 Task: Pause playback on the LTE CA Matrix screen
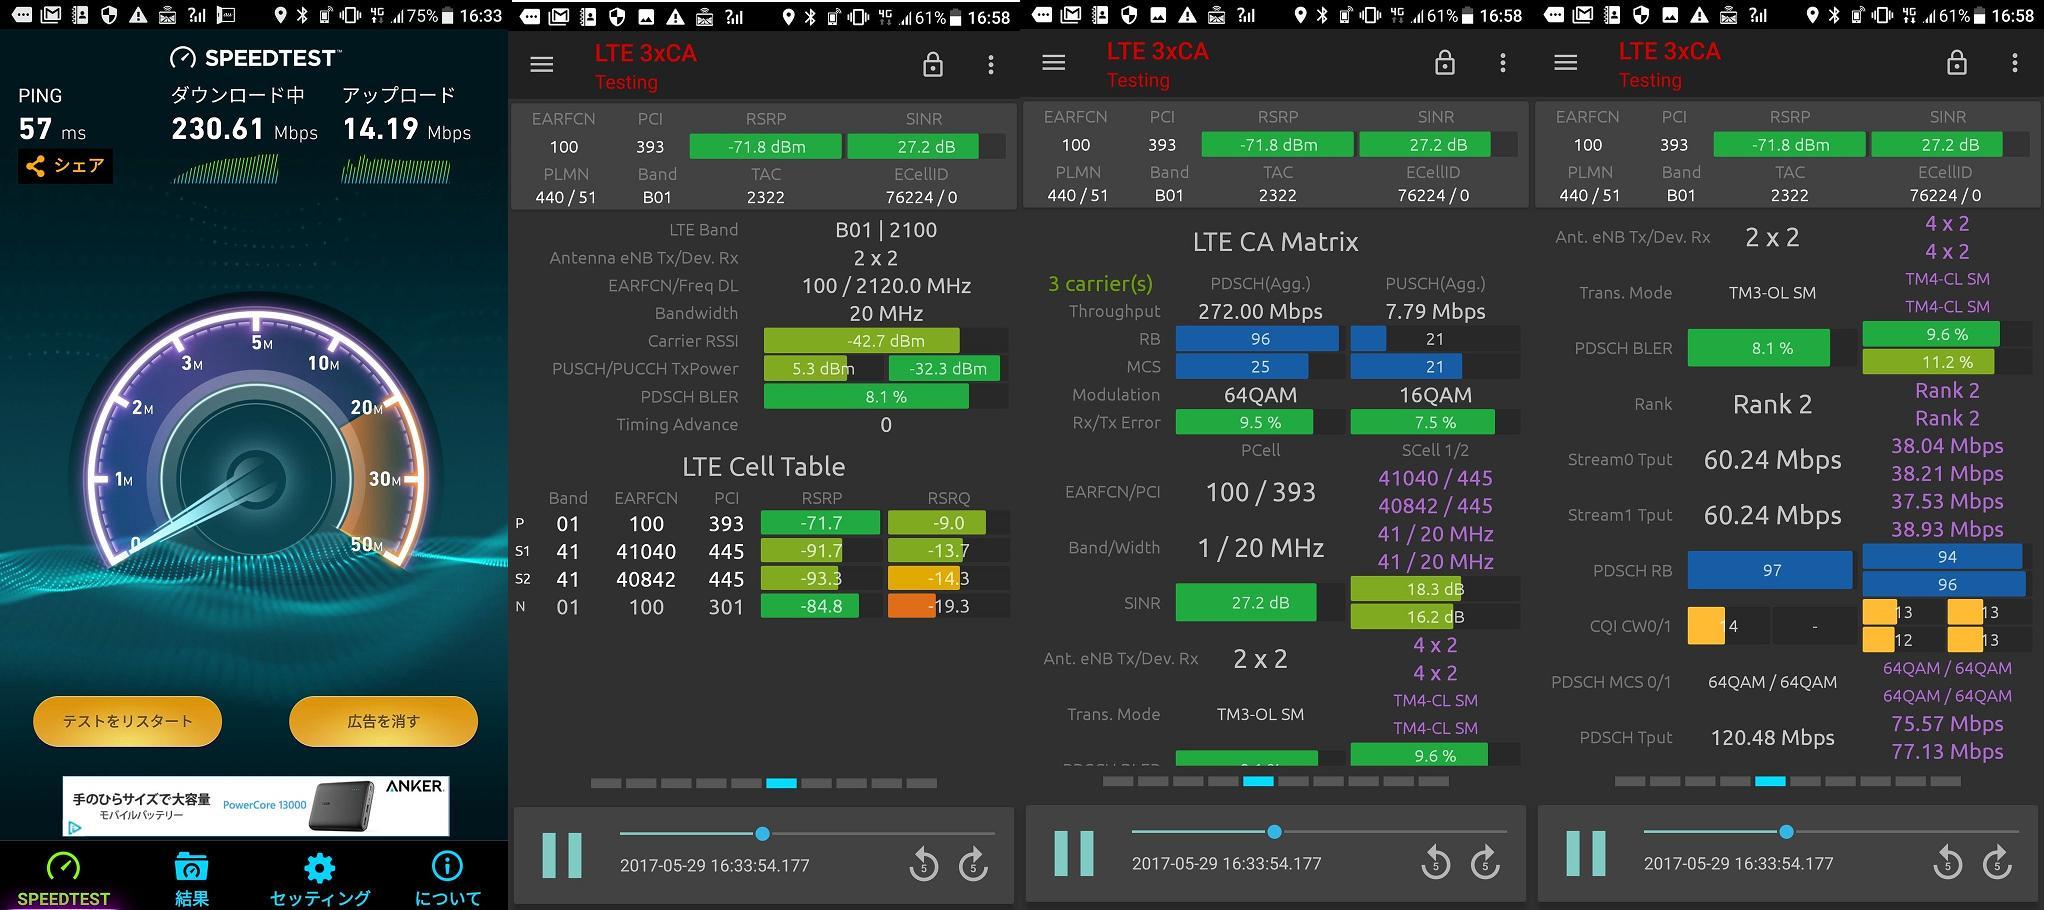click(1074, 854)
